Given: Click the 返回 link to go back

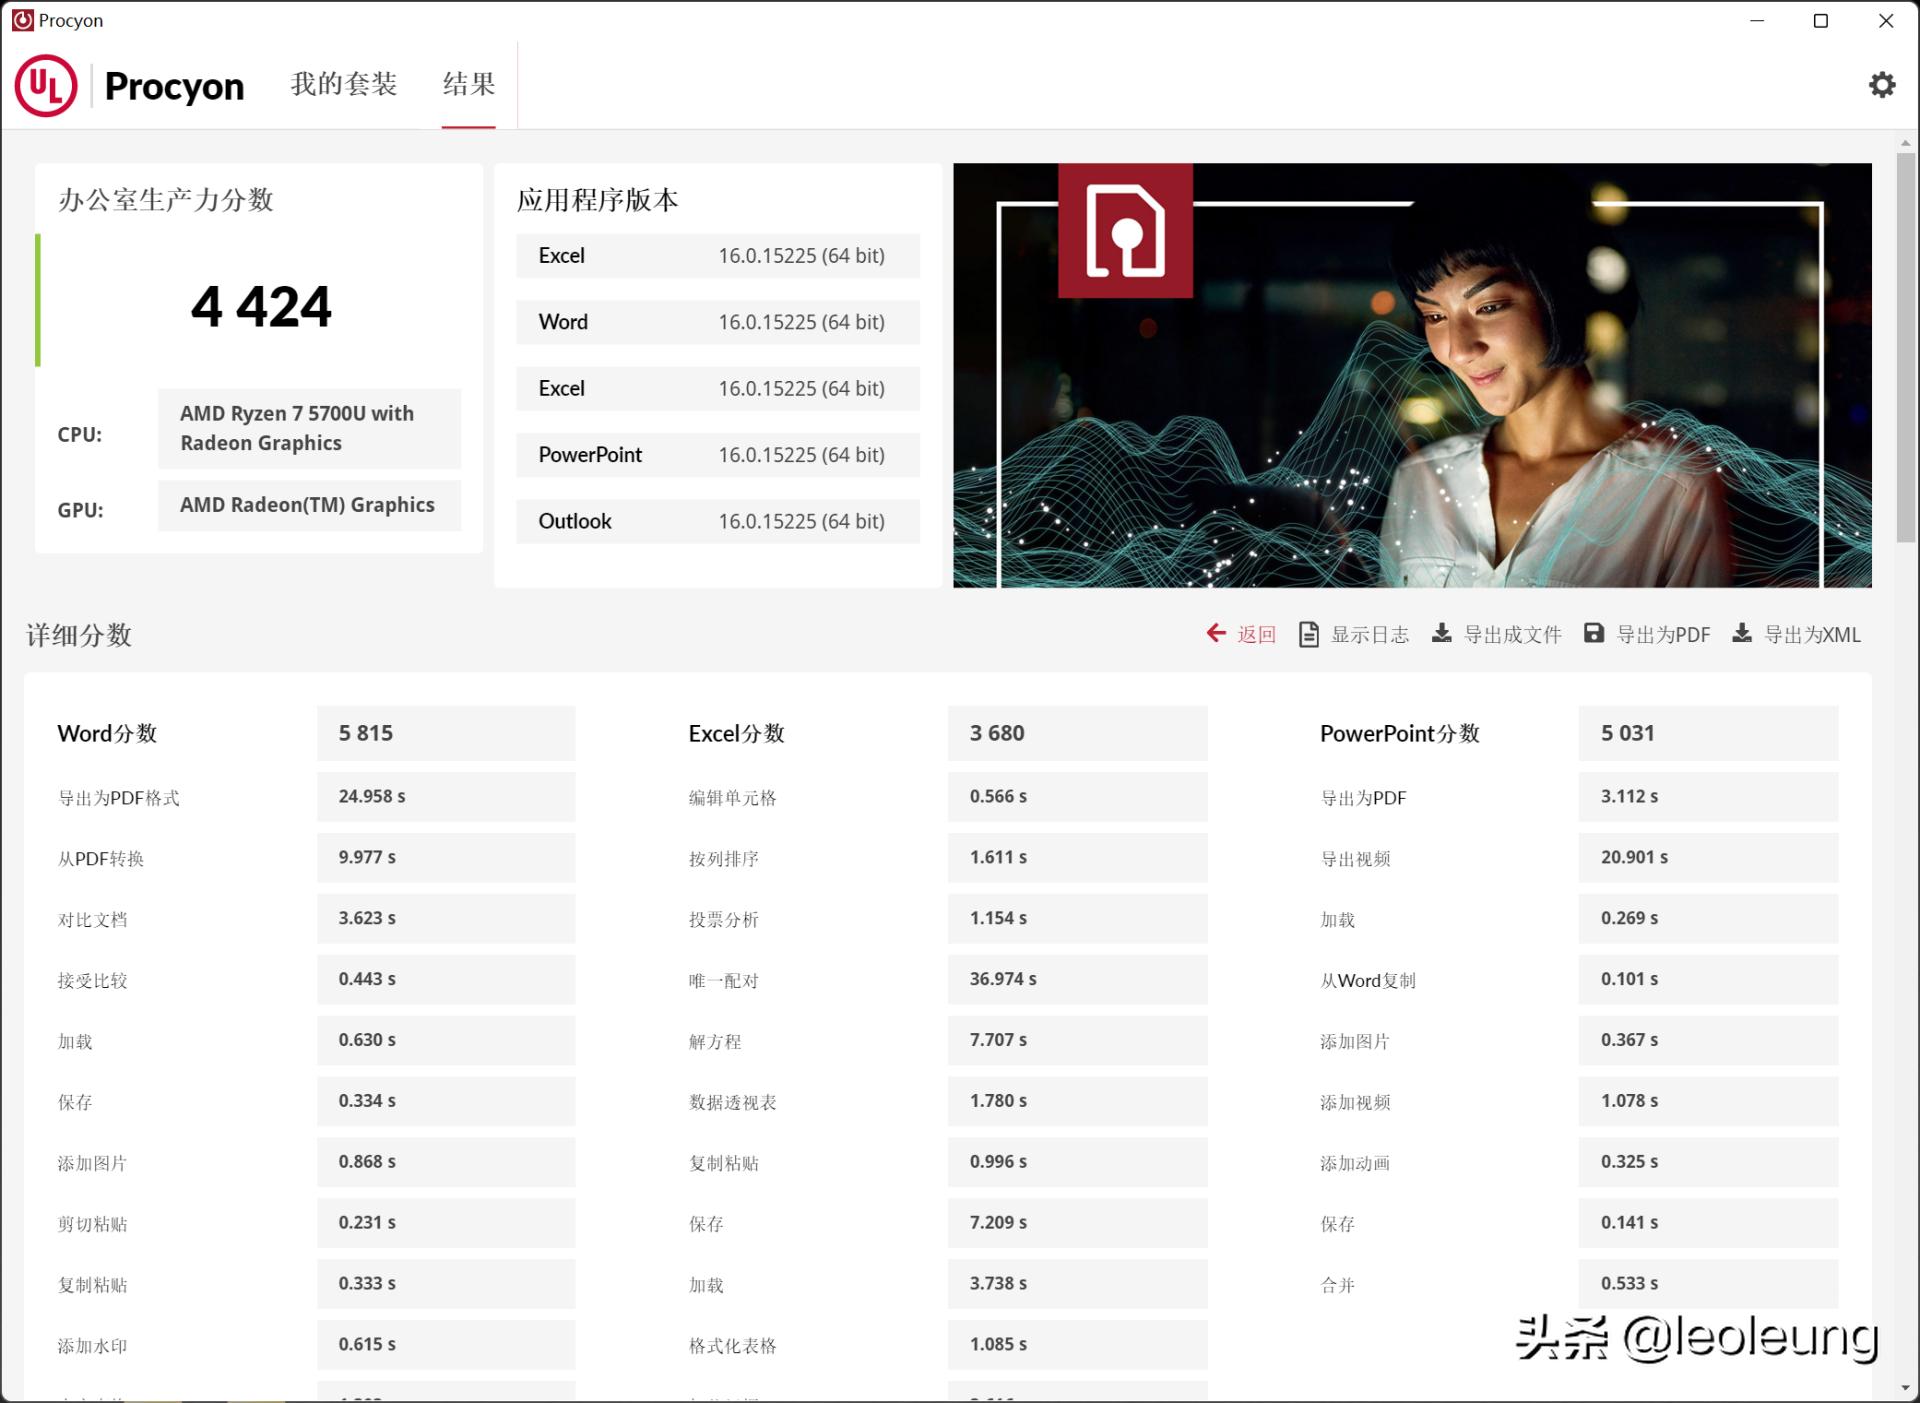Looking at the screenshot, I should [1255, 634].
